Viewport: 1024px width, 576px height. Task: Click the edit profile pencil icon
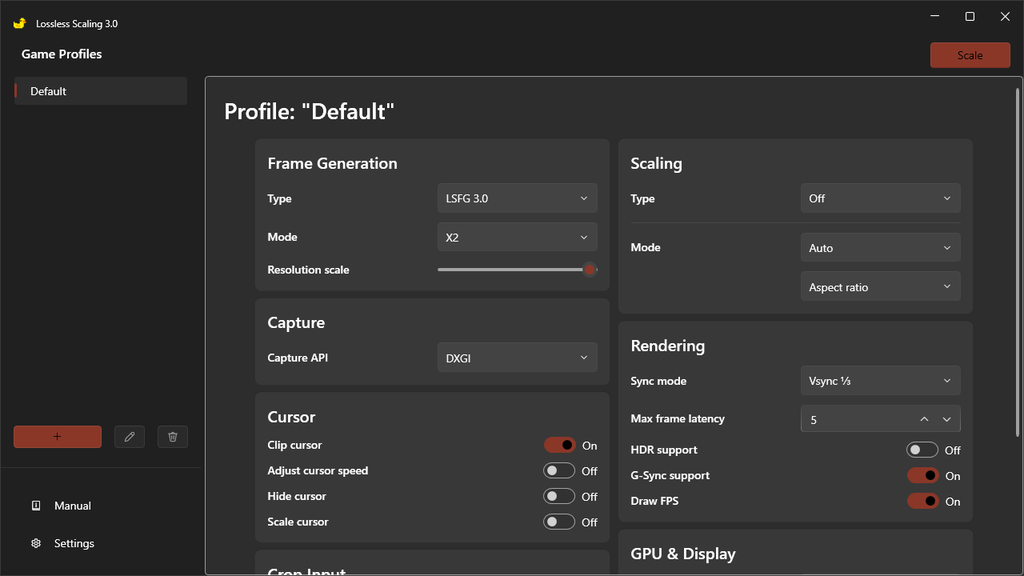129,437
